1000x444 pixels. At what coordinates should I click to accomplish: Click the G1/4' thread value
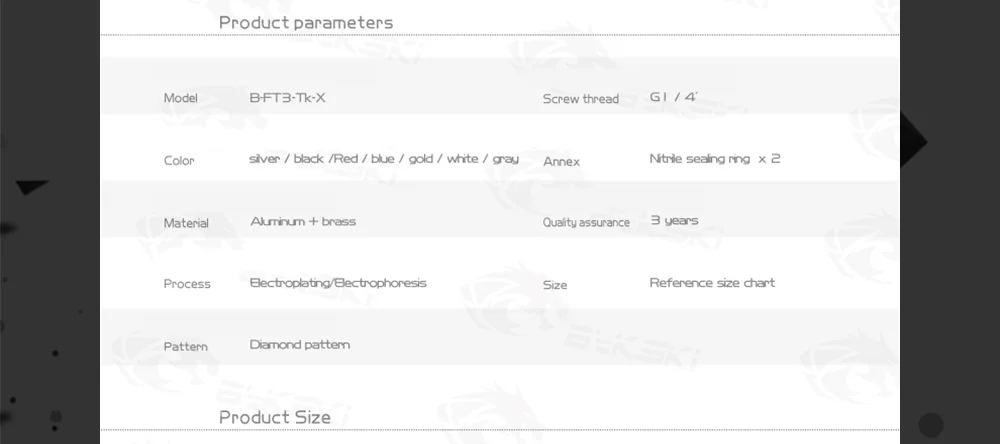click(673, 98)
